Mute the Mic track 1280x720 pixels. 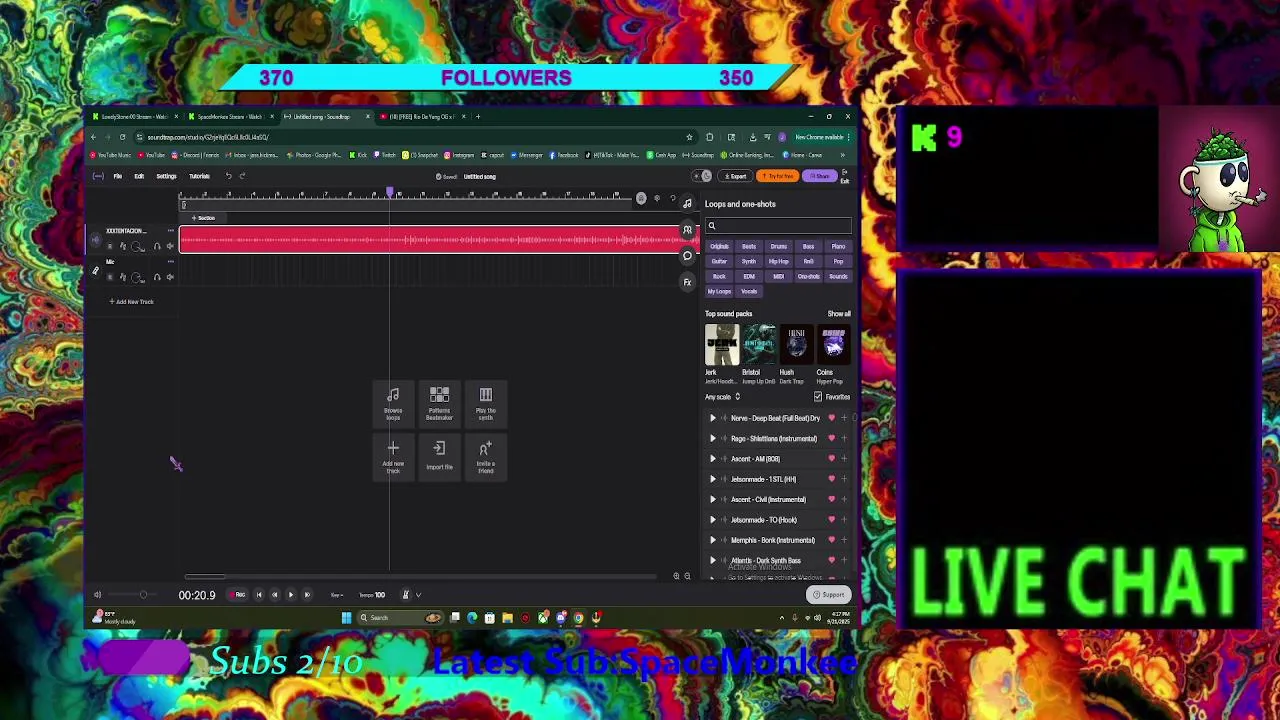(x=170, y=277)
